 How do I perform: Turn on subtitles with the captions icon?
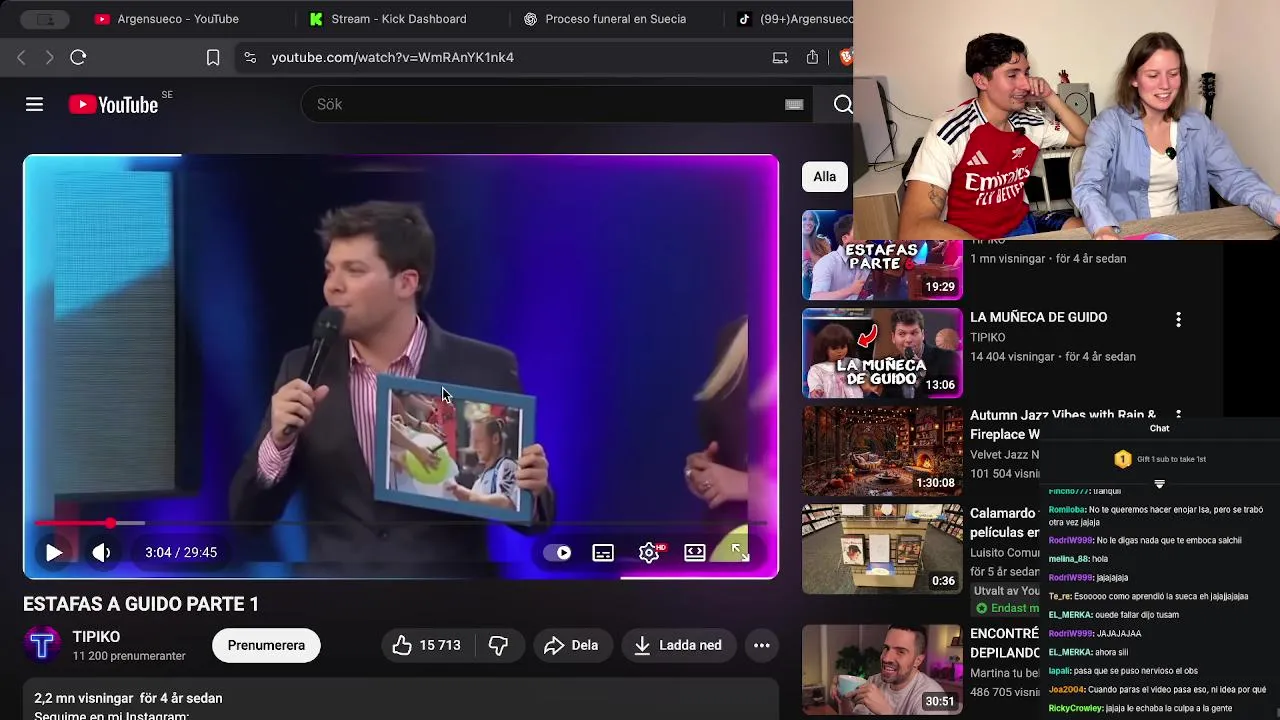coord(603,552)
